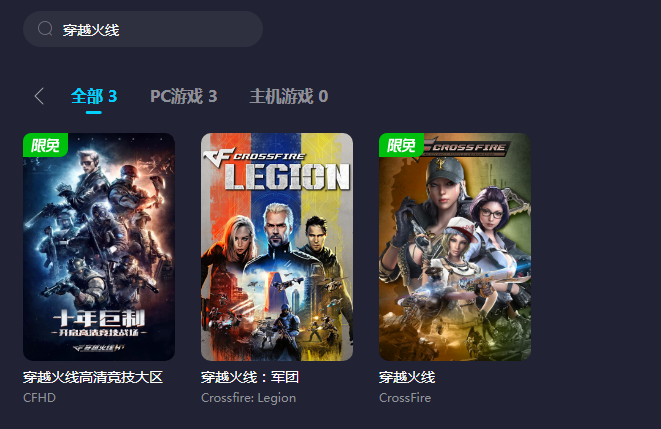The image size is (661, 429).
Task: Open the 穿越火线高清竞技大区 cover image
Action: 99,247
